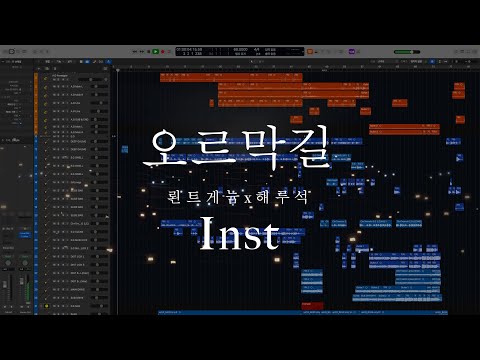The image size is (480, 360).
Task: Click the playhead marker in the ruler
Action: point(117,70)
